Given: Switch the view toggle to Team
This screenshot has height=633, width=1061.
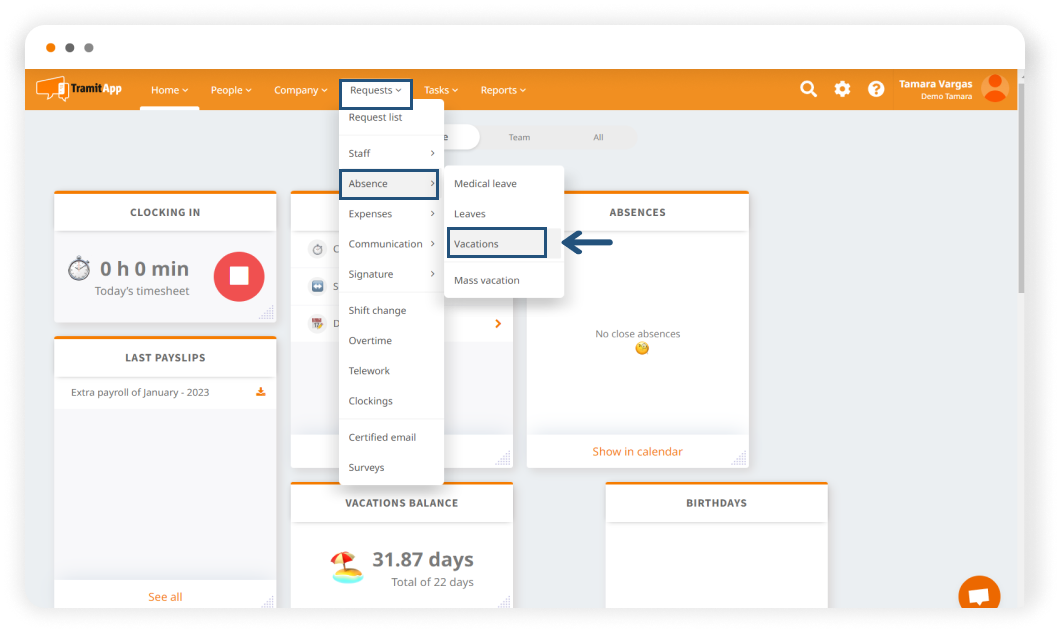Looking at the screenshot, I should [519, 138].
